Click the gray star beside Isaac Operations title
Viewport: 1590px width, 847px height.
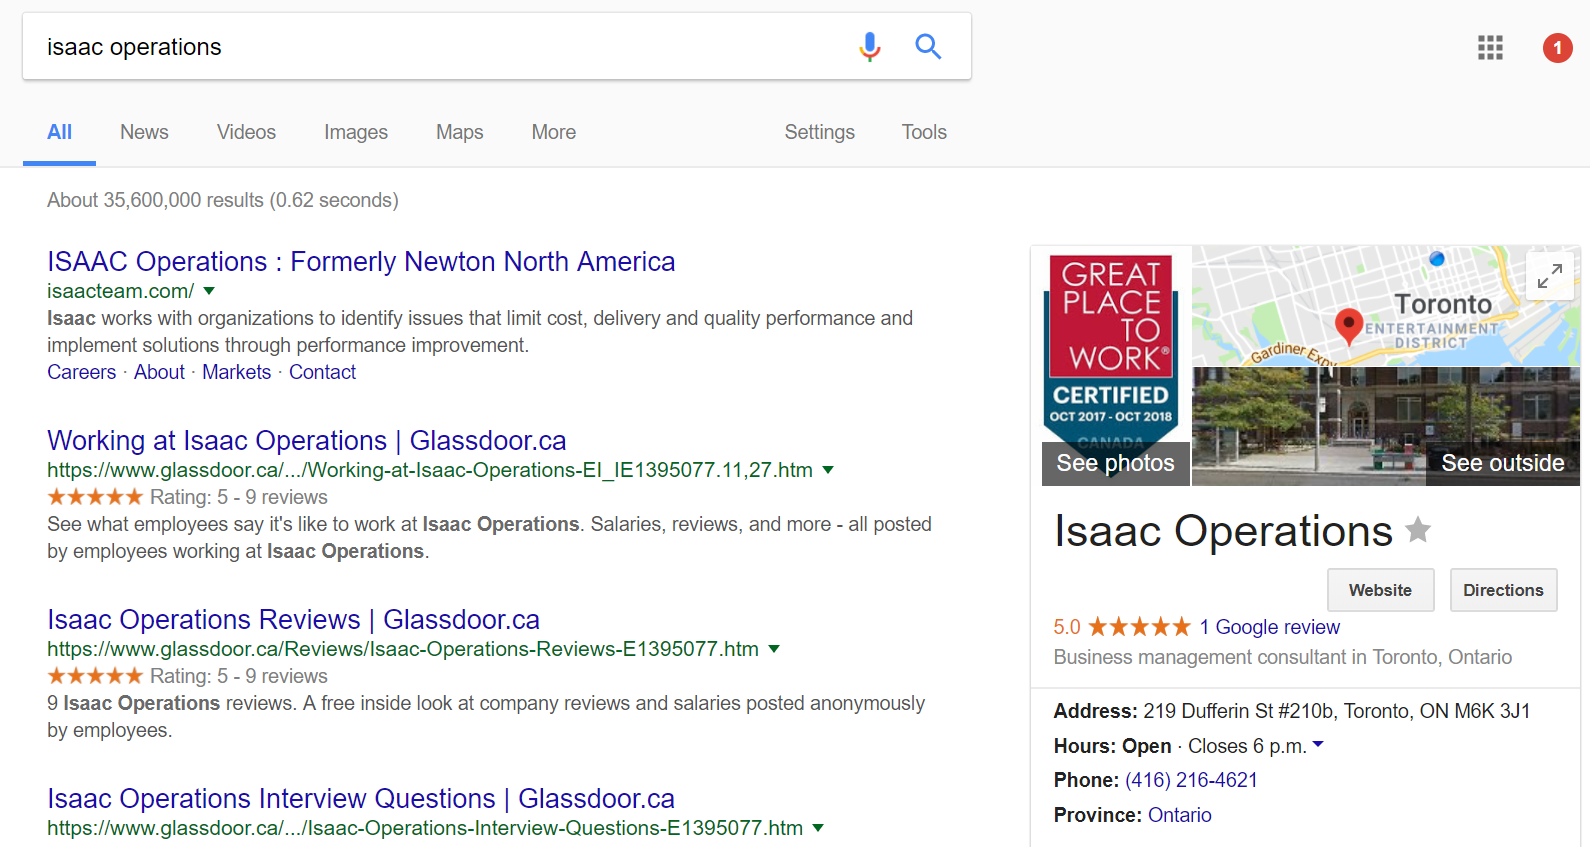1418,529
